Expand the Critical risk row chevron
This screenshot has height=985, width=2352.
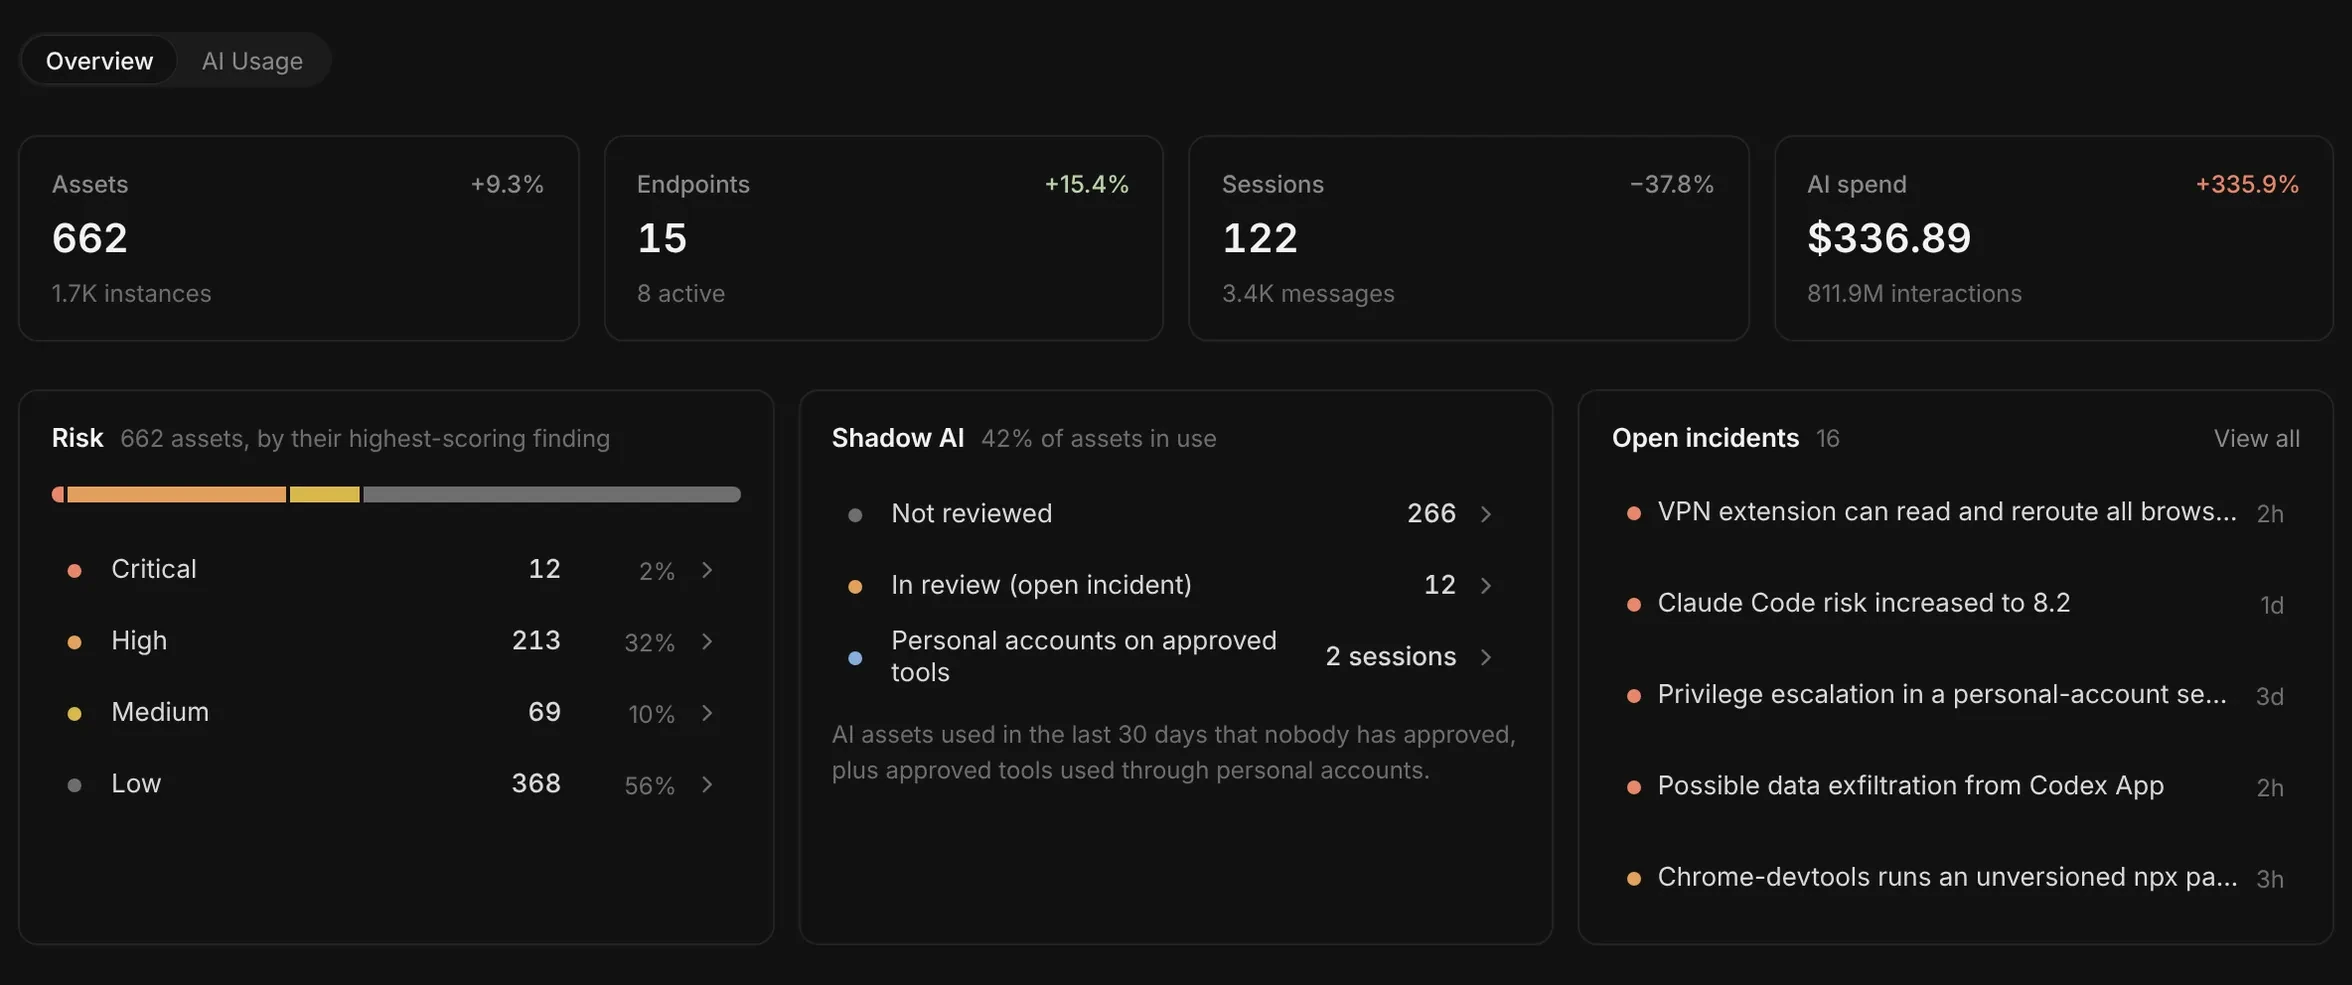[707, 569]
